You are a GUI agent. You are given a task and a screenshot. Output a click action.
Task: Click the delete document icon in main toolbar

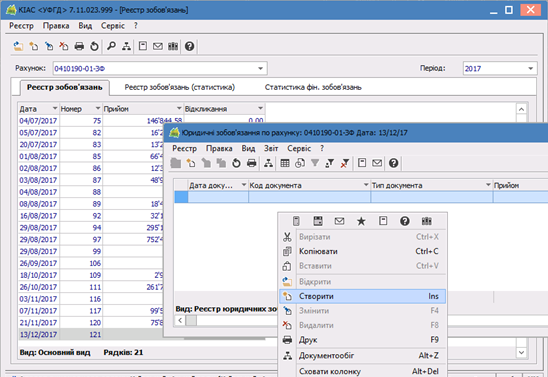click(x=64, y=46)
